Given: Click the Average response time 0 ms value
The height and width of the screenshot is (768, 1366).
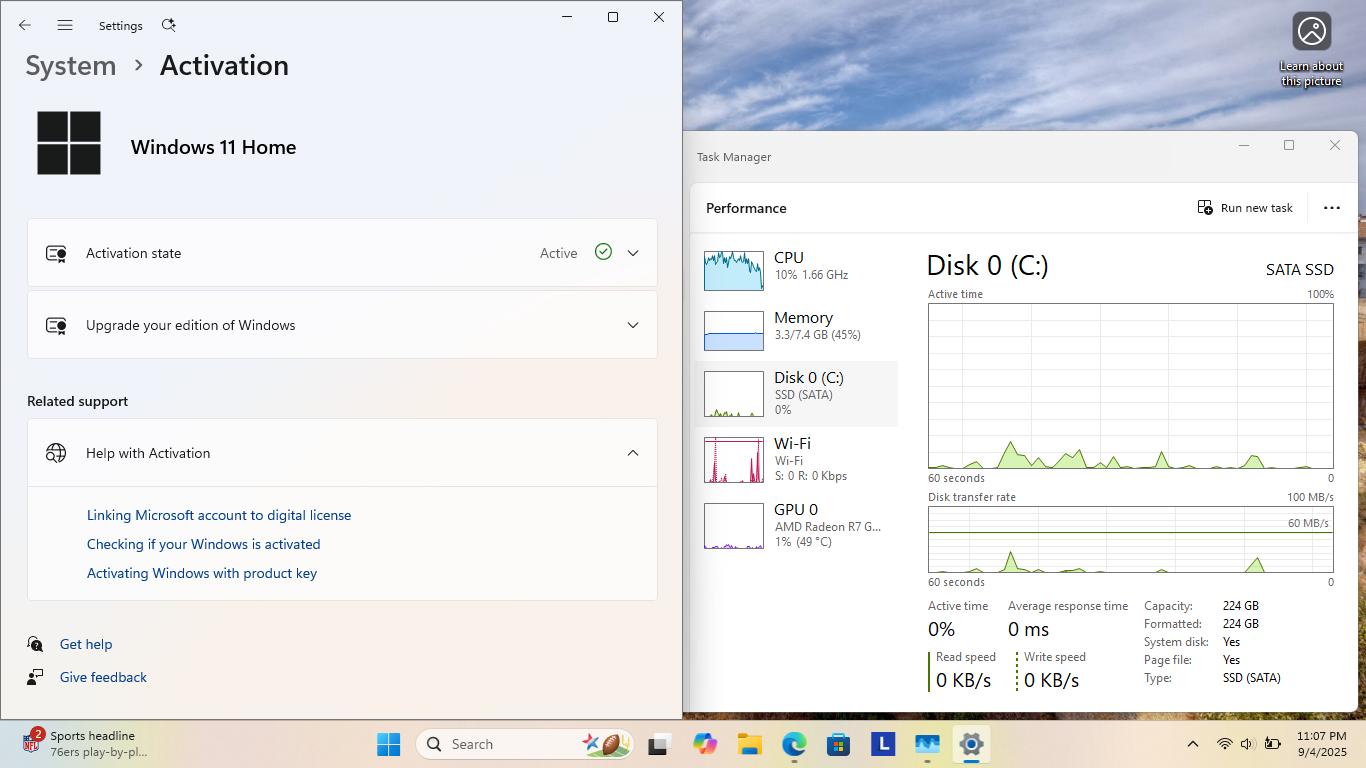Looking at the screenshot, I should (x=1028, y=629).
